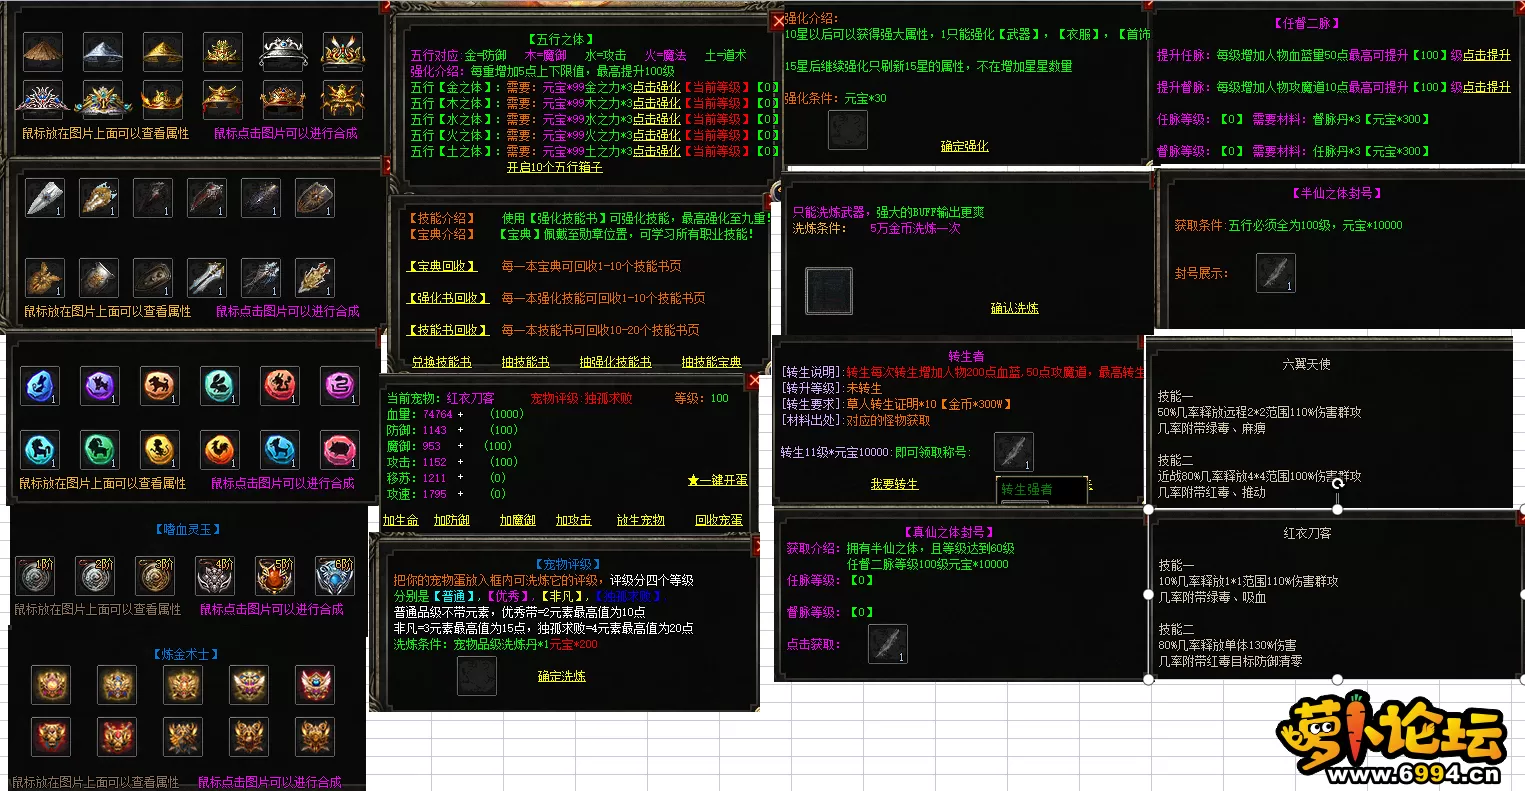Select the 抽强化技能书 option
Image resolution: width=1525 pixels, height=791 pixels.
pyautogui.click(x=615, y=362)
